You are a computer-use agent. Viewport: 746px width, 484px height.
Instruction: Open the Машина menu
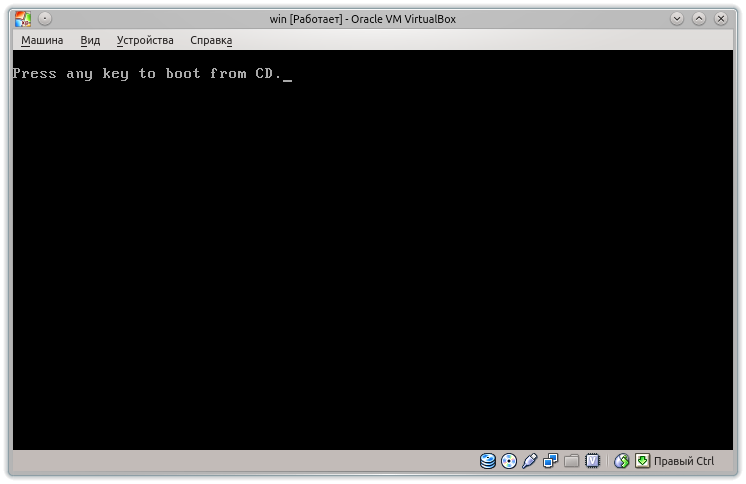click(x=42, y=40)
